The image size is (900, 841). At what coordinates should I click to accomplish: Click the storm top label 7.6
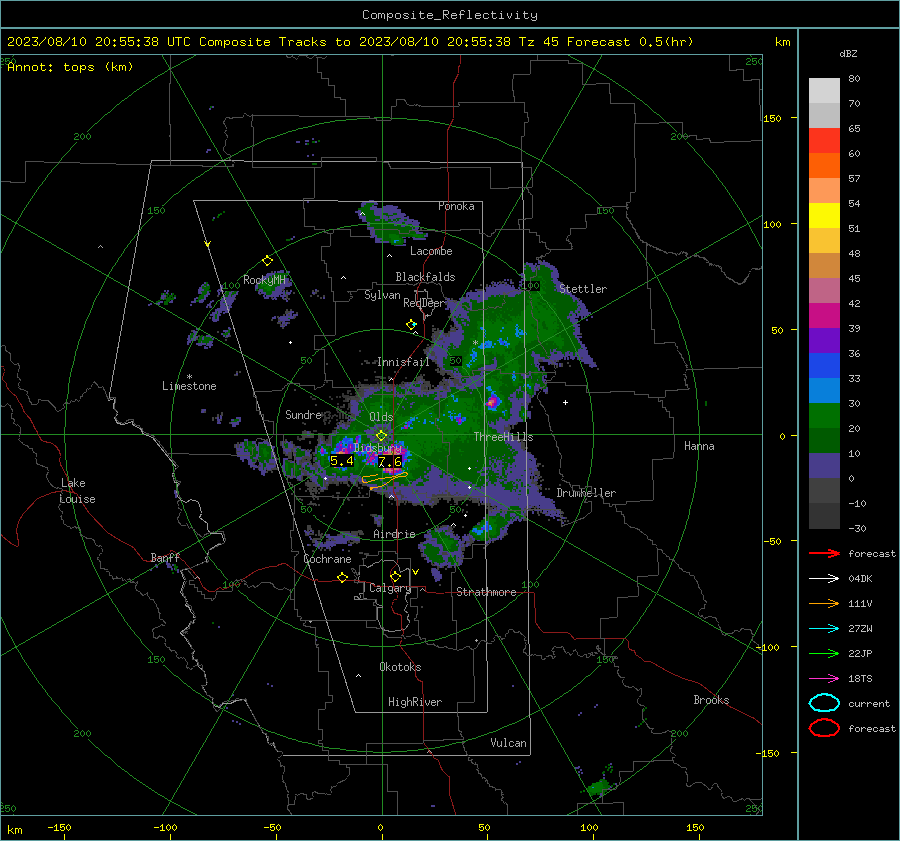(390, 462)
